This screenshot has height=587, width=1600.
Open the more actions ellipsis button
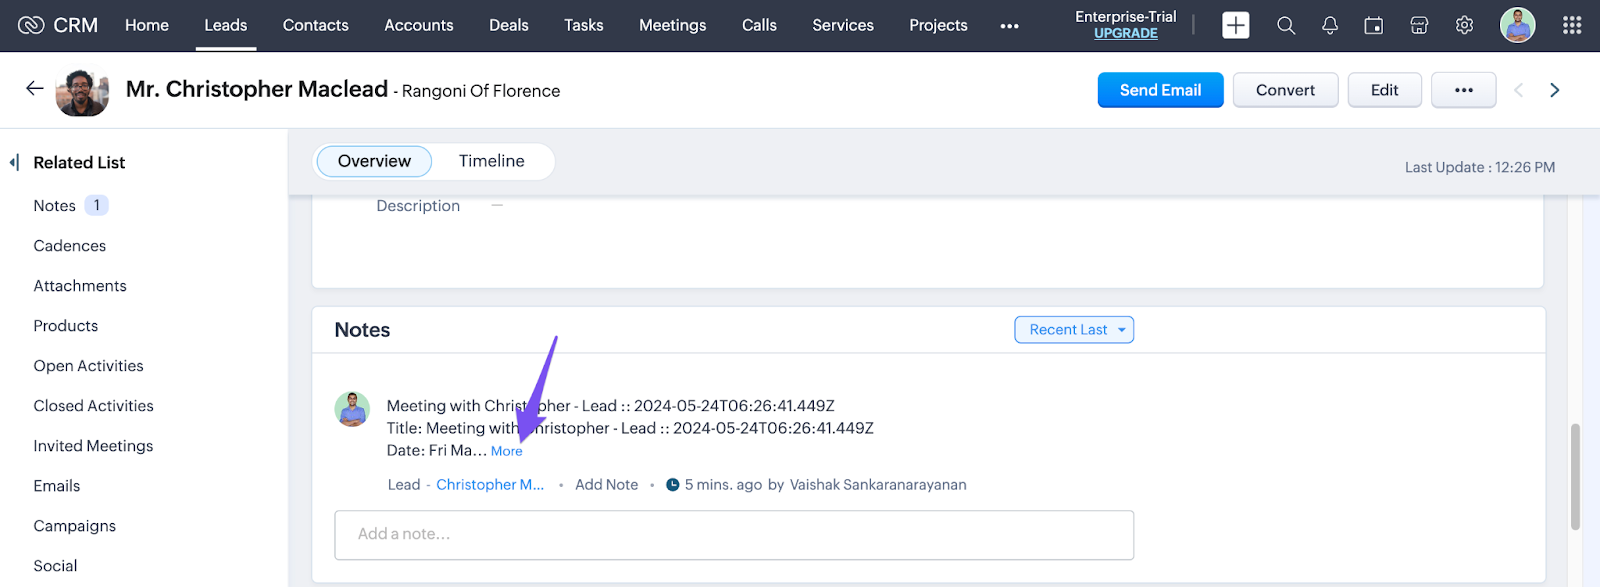tap(1464, 90)
